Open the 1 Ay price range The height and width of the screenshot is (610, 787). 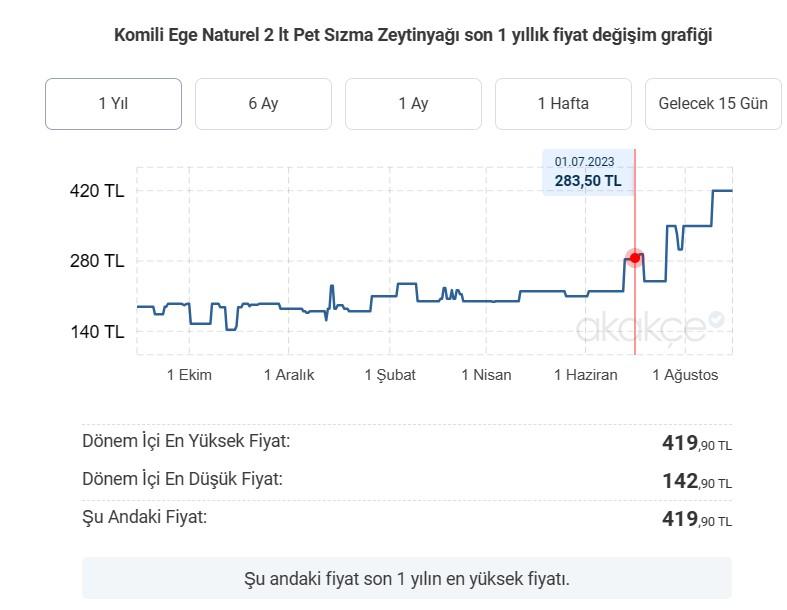click(x=413, y=104)
